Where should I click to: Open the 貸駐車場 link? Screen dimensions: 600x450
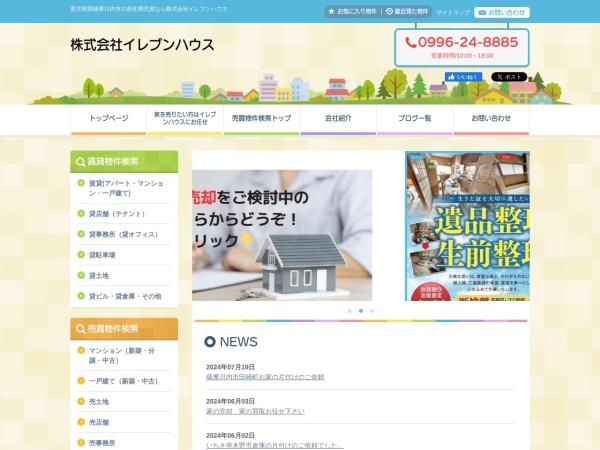click(x=102, y=255)
